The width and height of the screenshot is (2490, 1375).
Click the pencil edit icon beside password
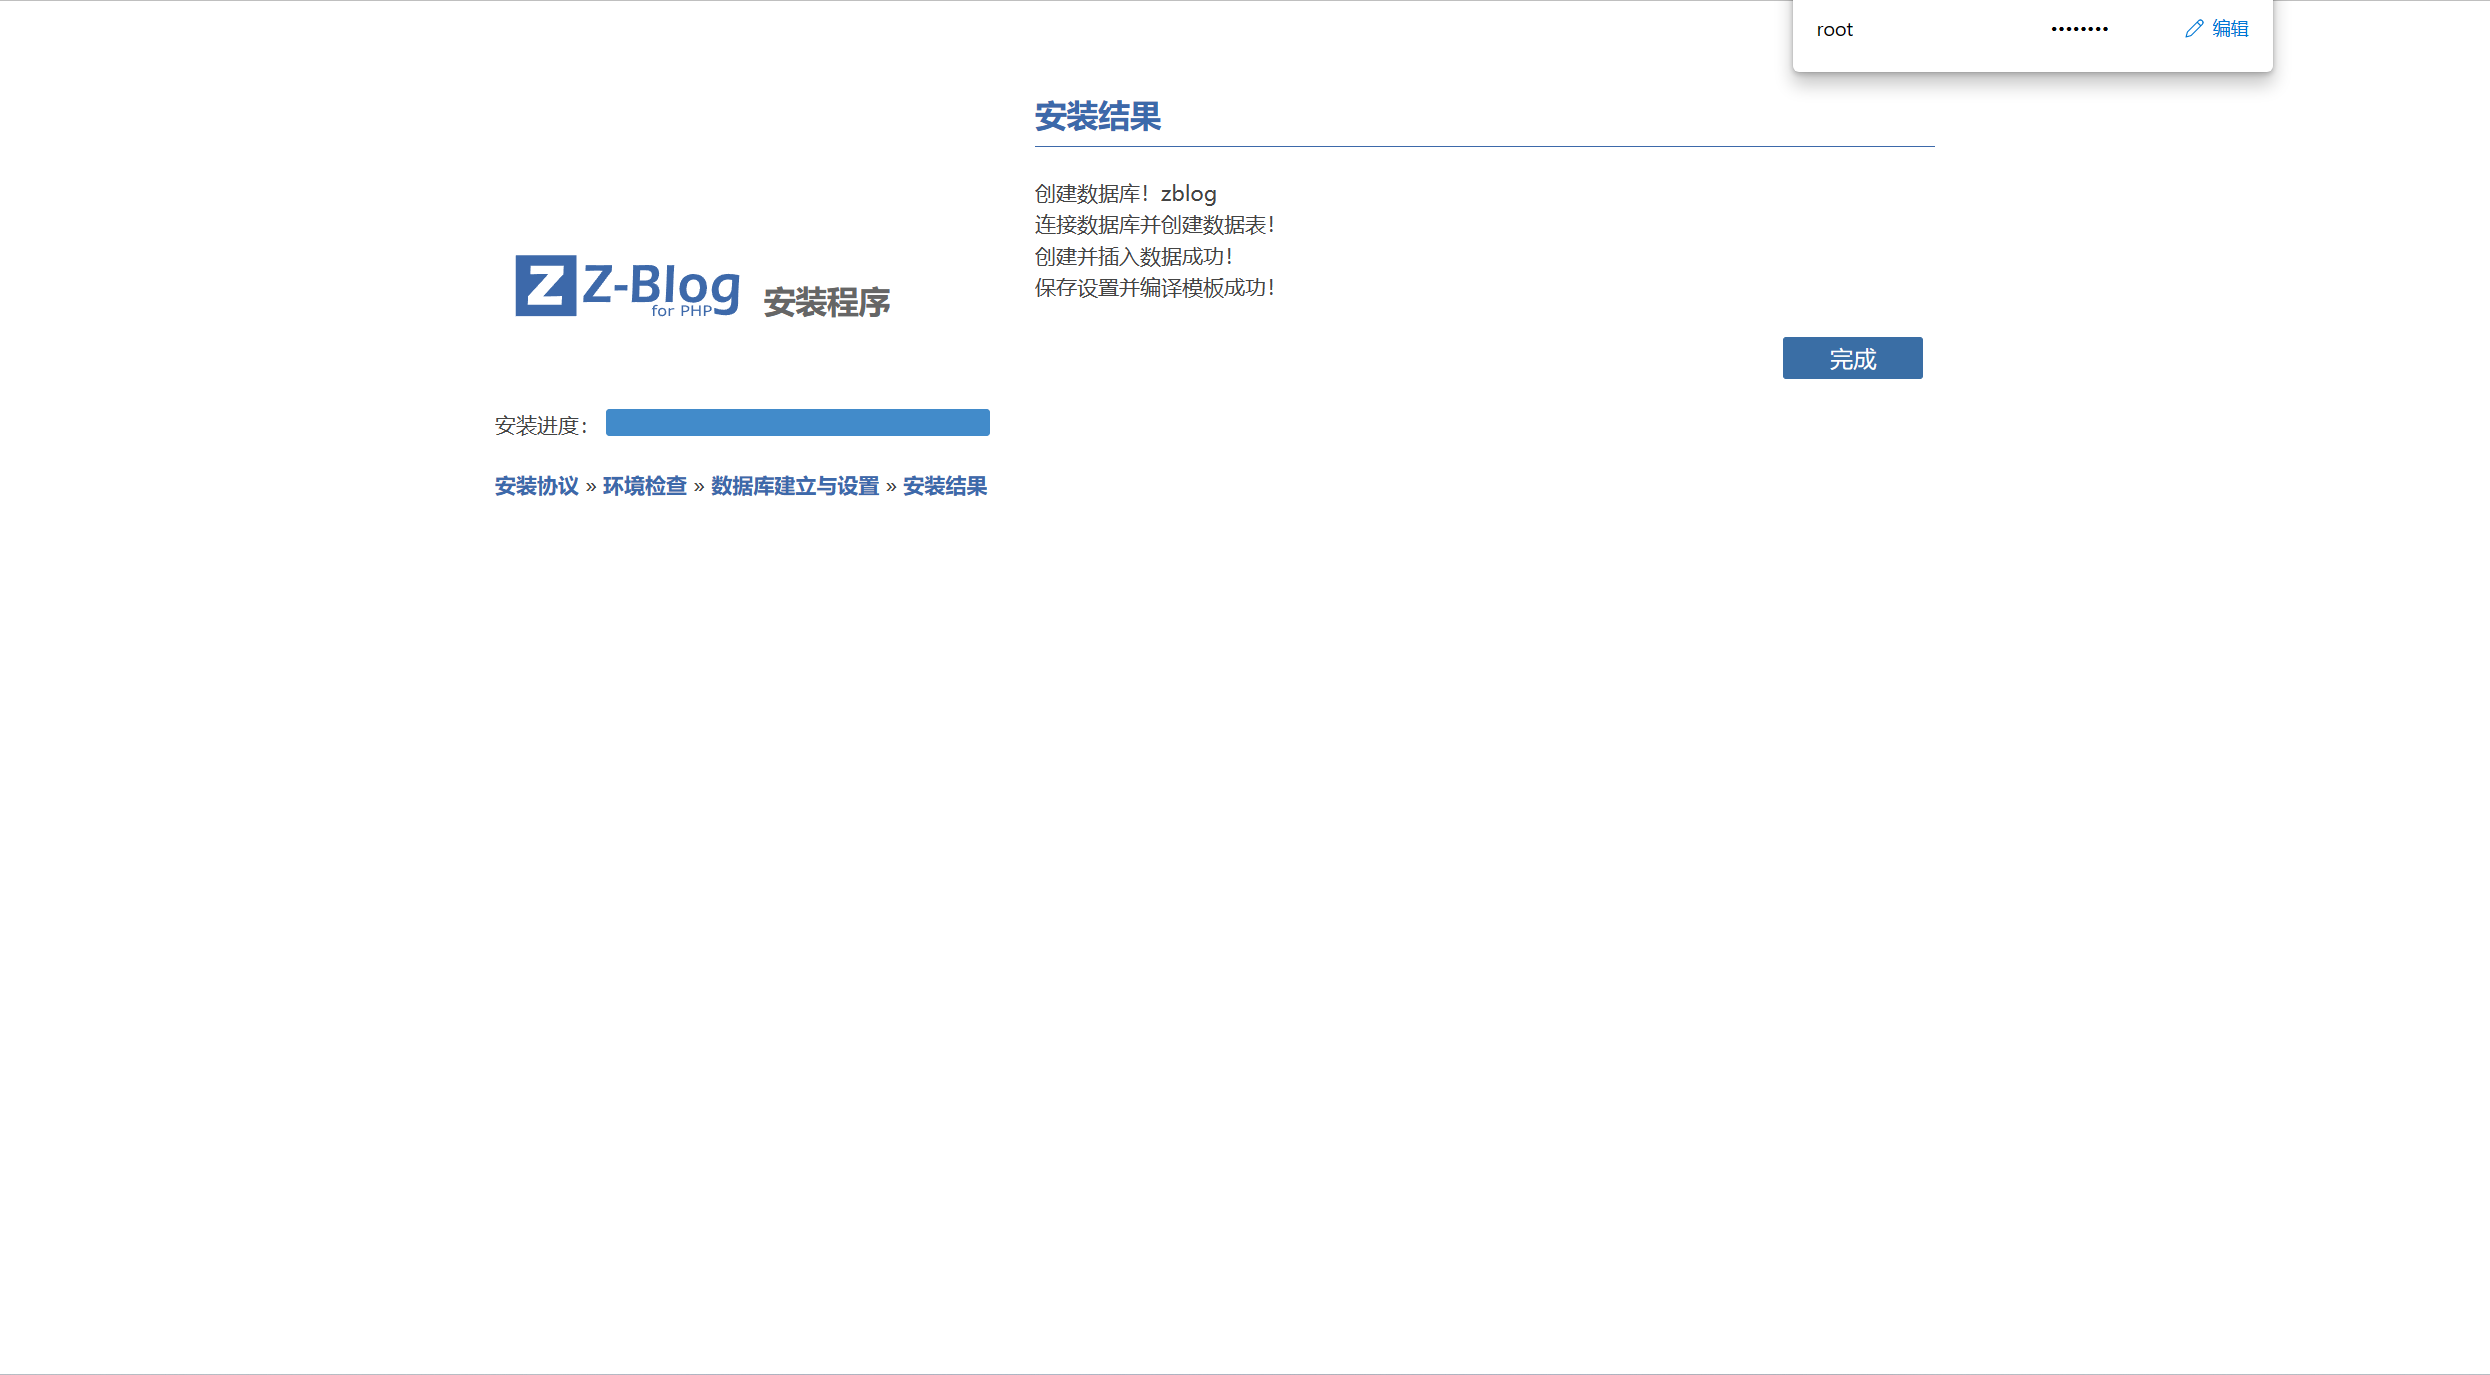2193,29
